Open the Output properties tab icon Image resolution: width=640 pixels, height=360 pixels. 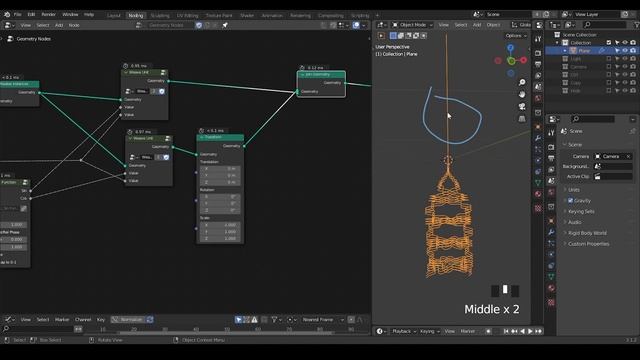[x=551, y=158]
